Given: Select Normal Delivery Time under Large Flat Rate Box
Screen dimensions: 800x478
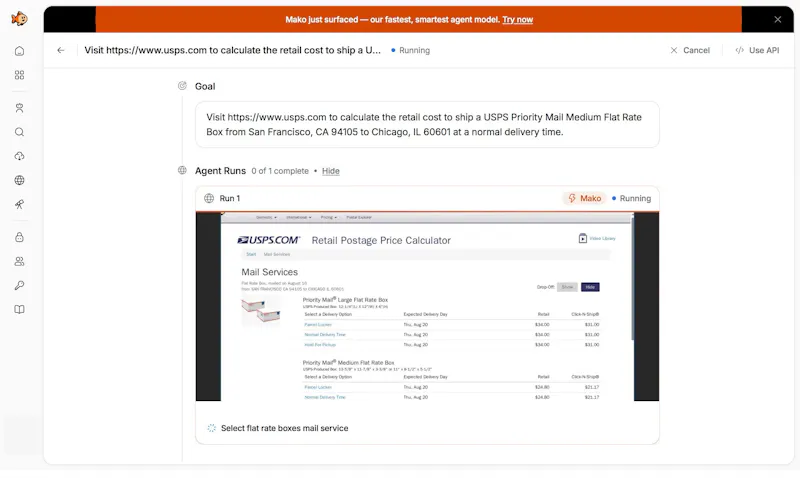Looking at the screenshot, I should tap(325, 335).
